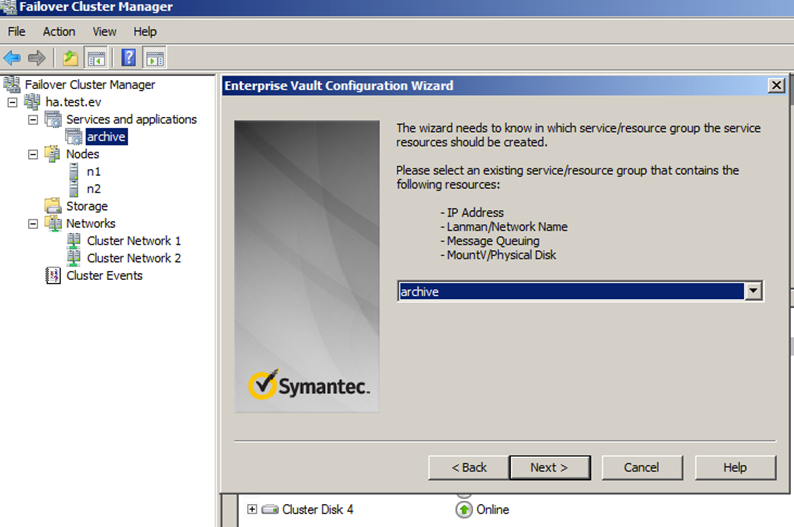Click the Failover Cluster Manager title bar icon
Screen dimensions: 794x527
9,7
